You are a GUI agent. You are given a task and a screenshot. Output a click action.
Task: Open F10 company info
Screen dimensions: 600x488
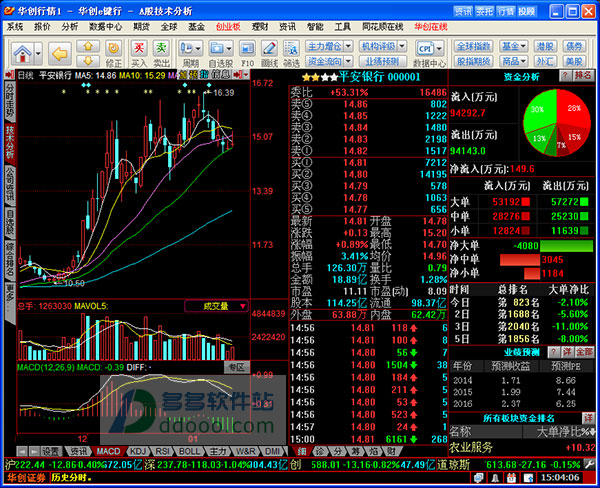click(x=247, y=53)
